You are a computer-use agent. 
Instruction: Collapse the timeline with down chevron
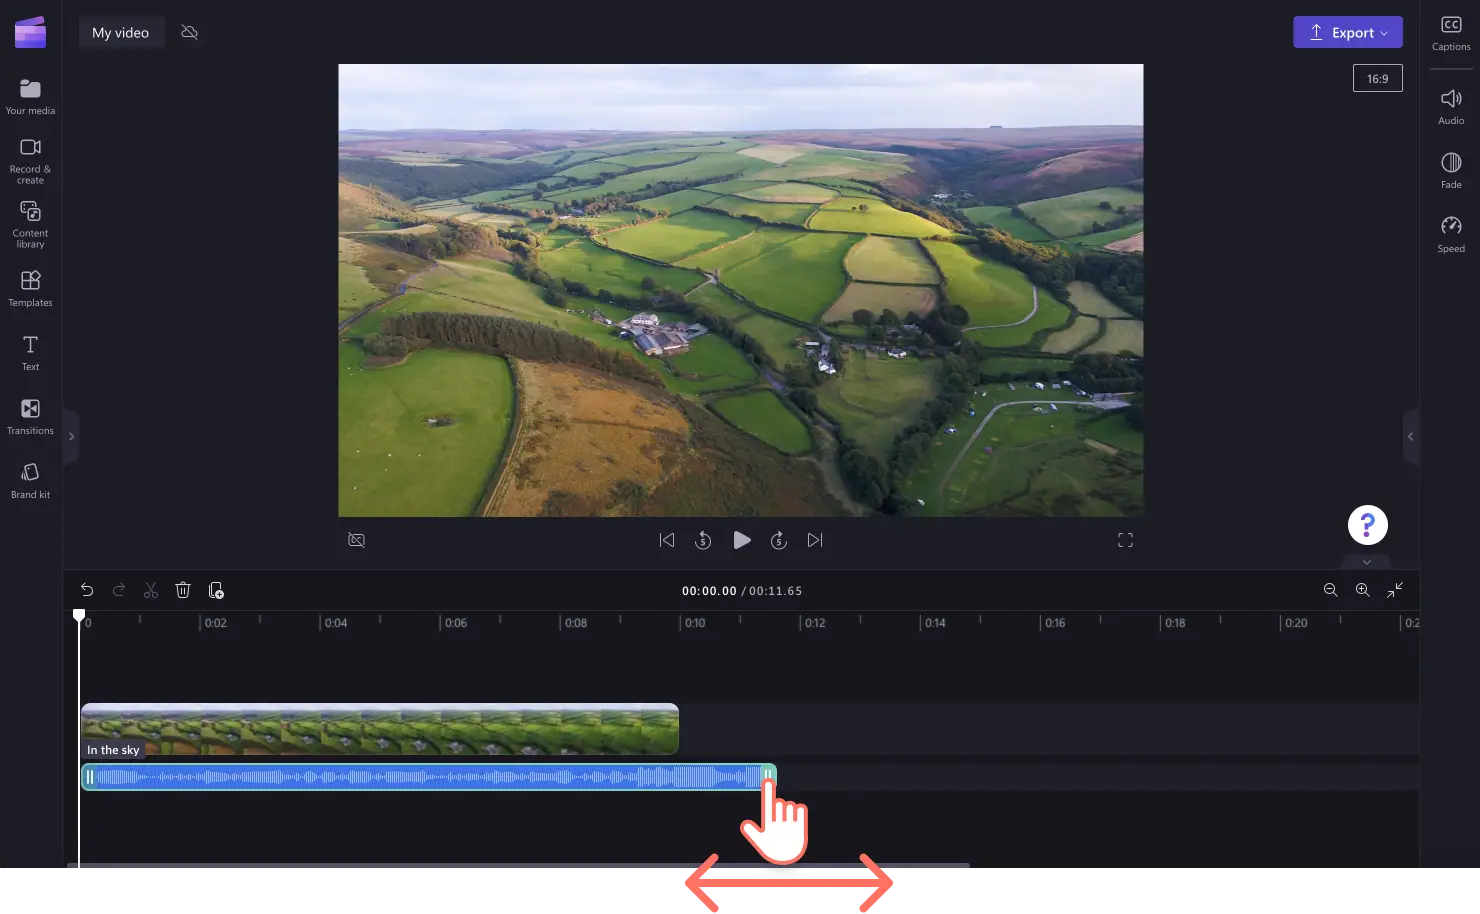tap(1367, 562)
